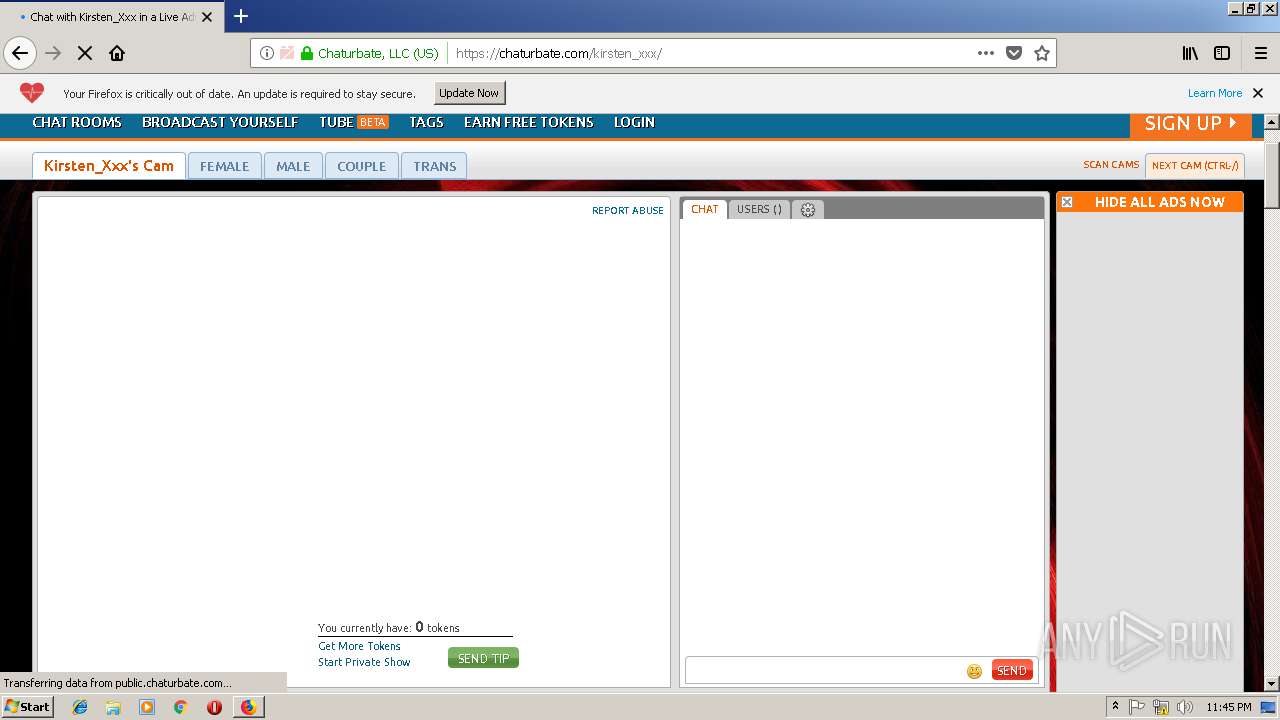Image resolution: width=1280 pixels, height=720 pixels.
Task: Click the show desktop button
Action: tap(1269, 707)
